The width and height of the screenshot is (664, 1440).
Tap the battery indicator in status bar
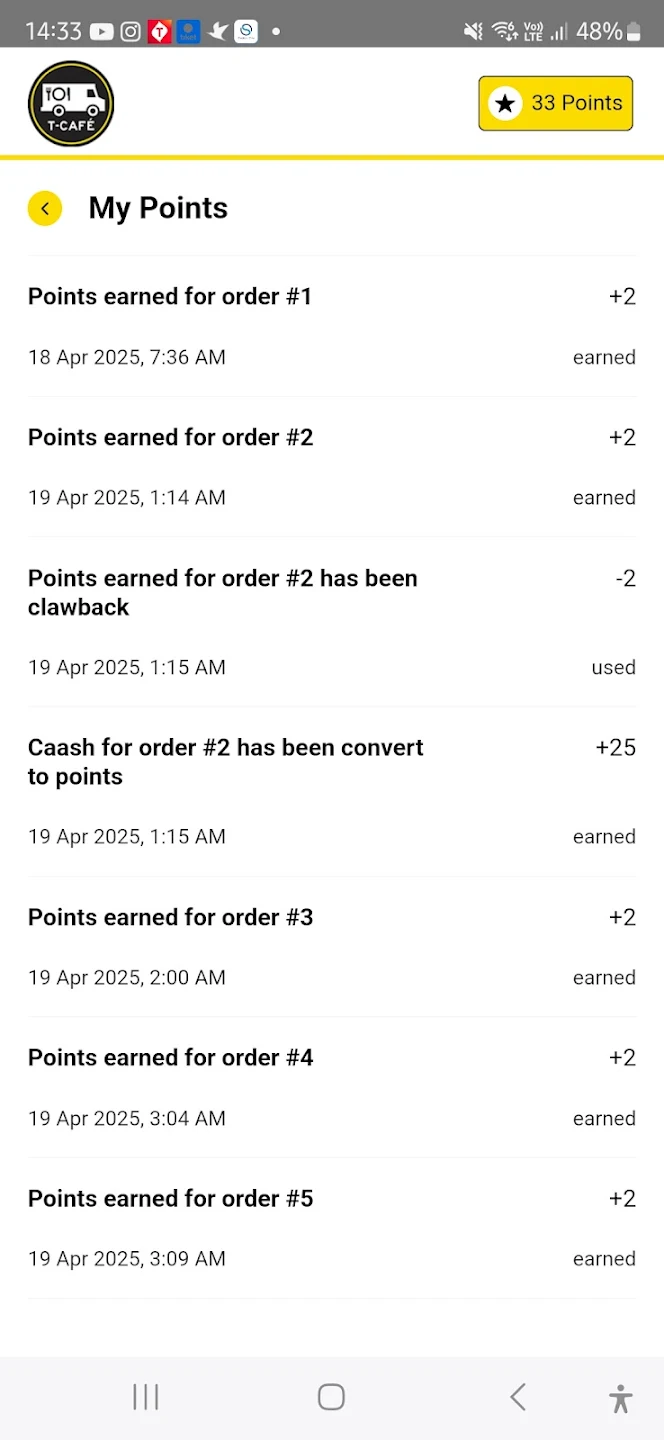(633, 31)
